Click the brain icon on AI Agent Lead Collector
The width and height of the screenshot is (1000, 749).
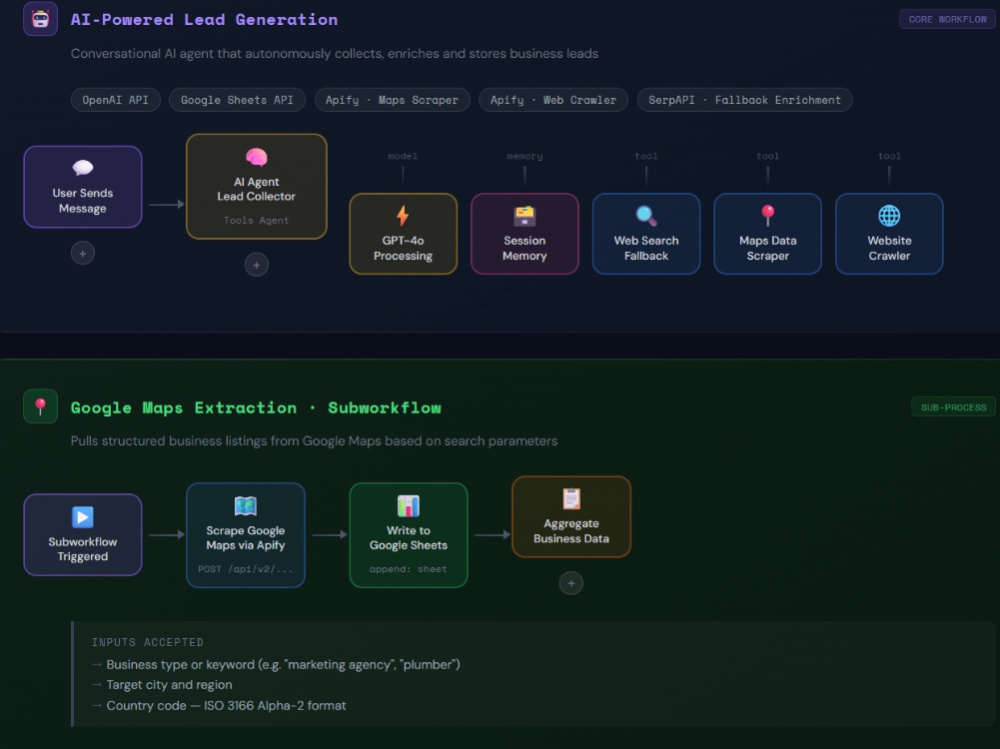256,157
